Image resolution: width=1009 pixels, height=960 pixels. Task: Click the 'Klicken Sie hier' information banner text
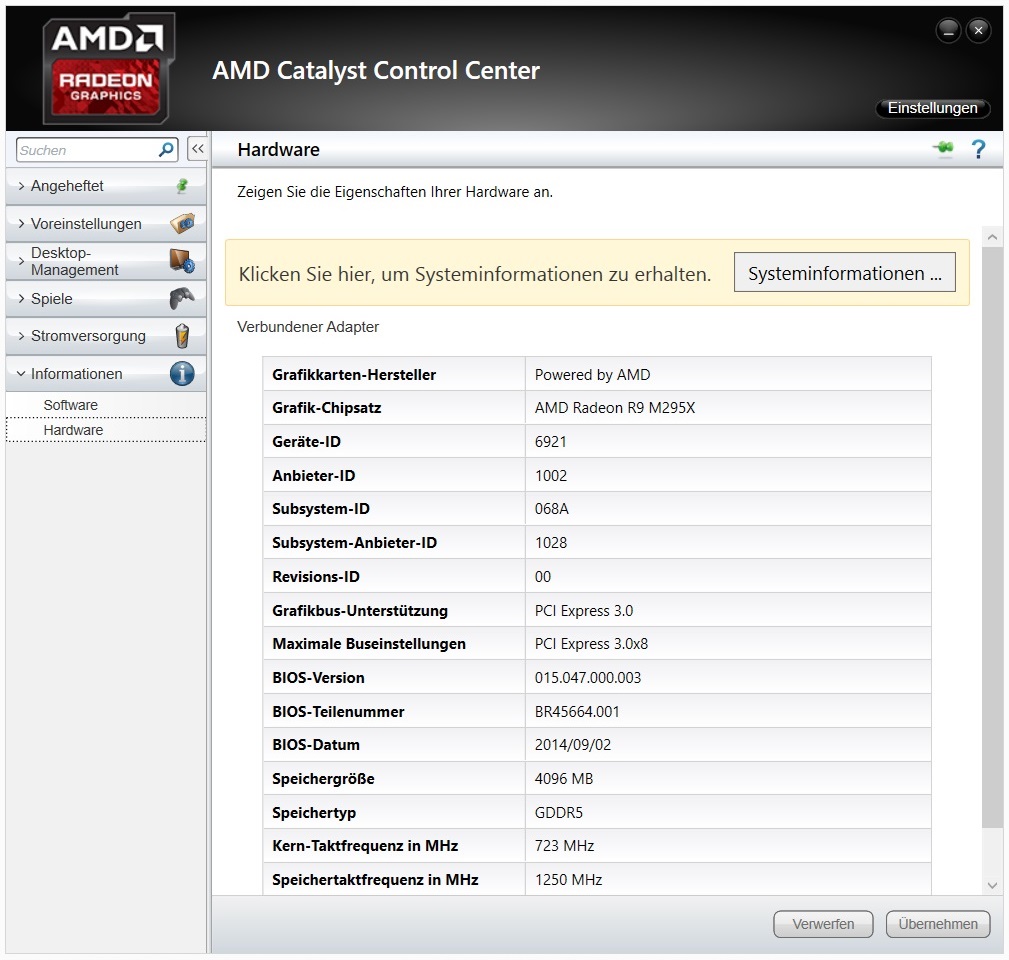click(474, 274)
